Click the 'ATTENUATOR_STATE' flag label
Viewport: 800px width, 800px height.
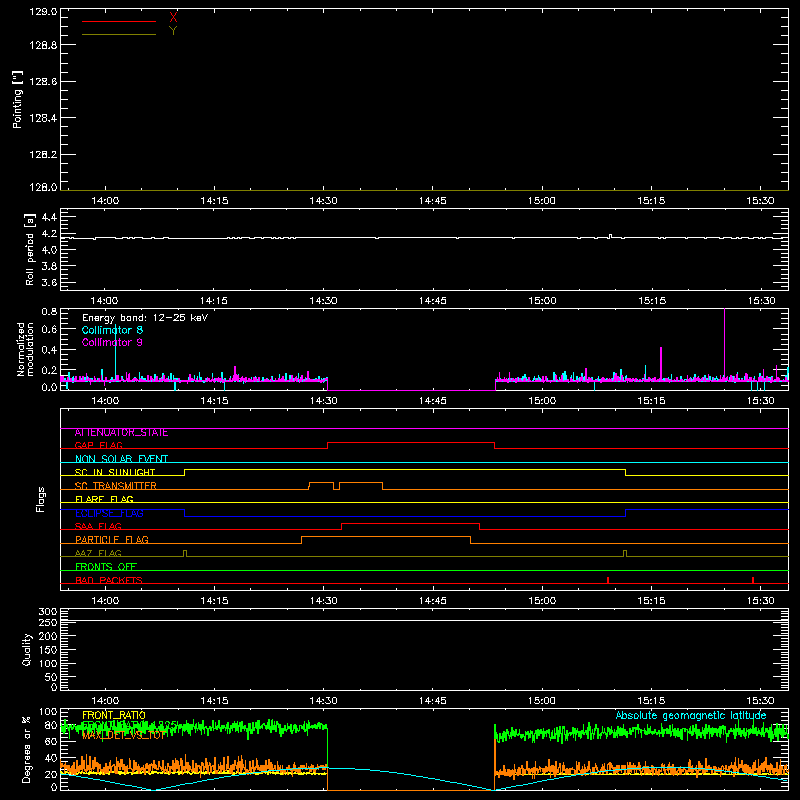(x=121, y=433)
